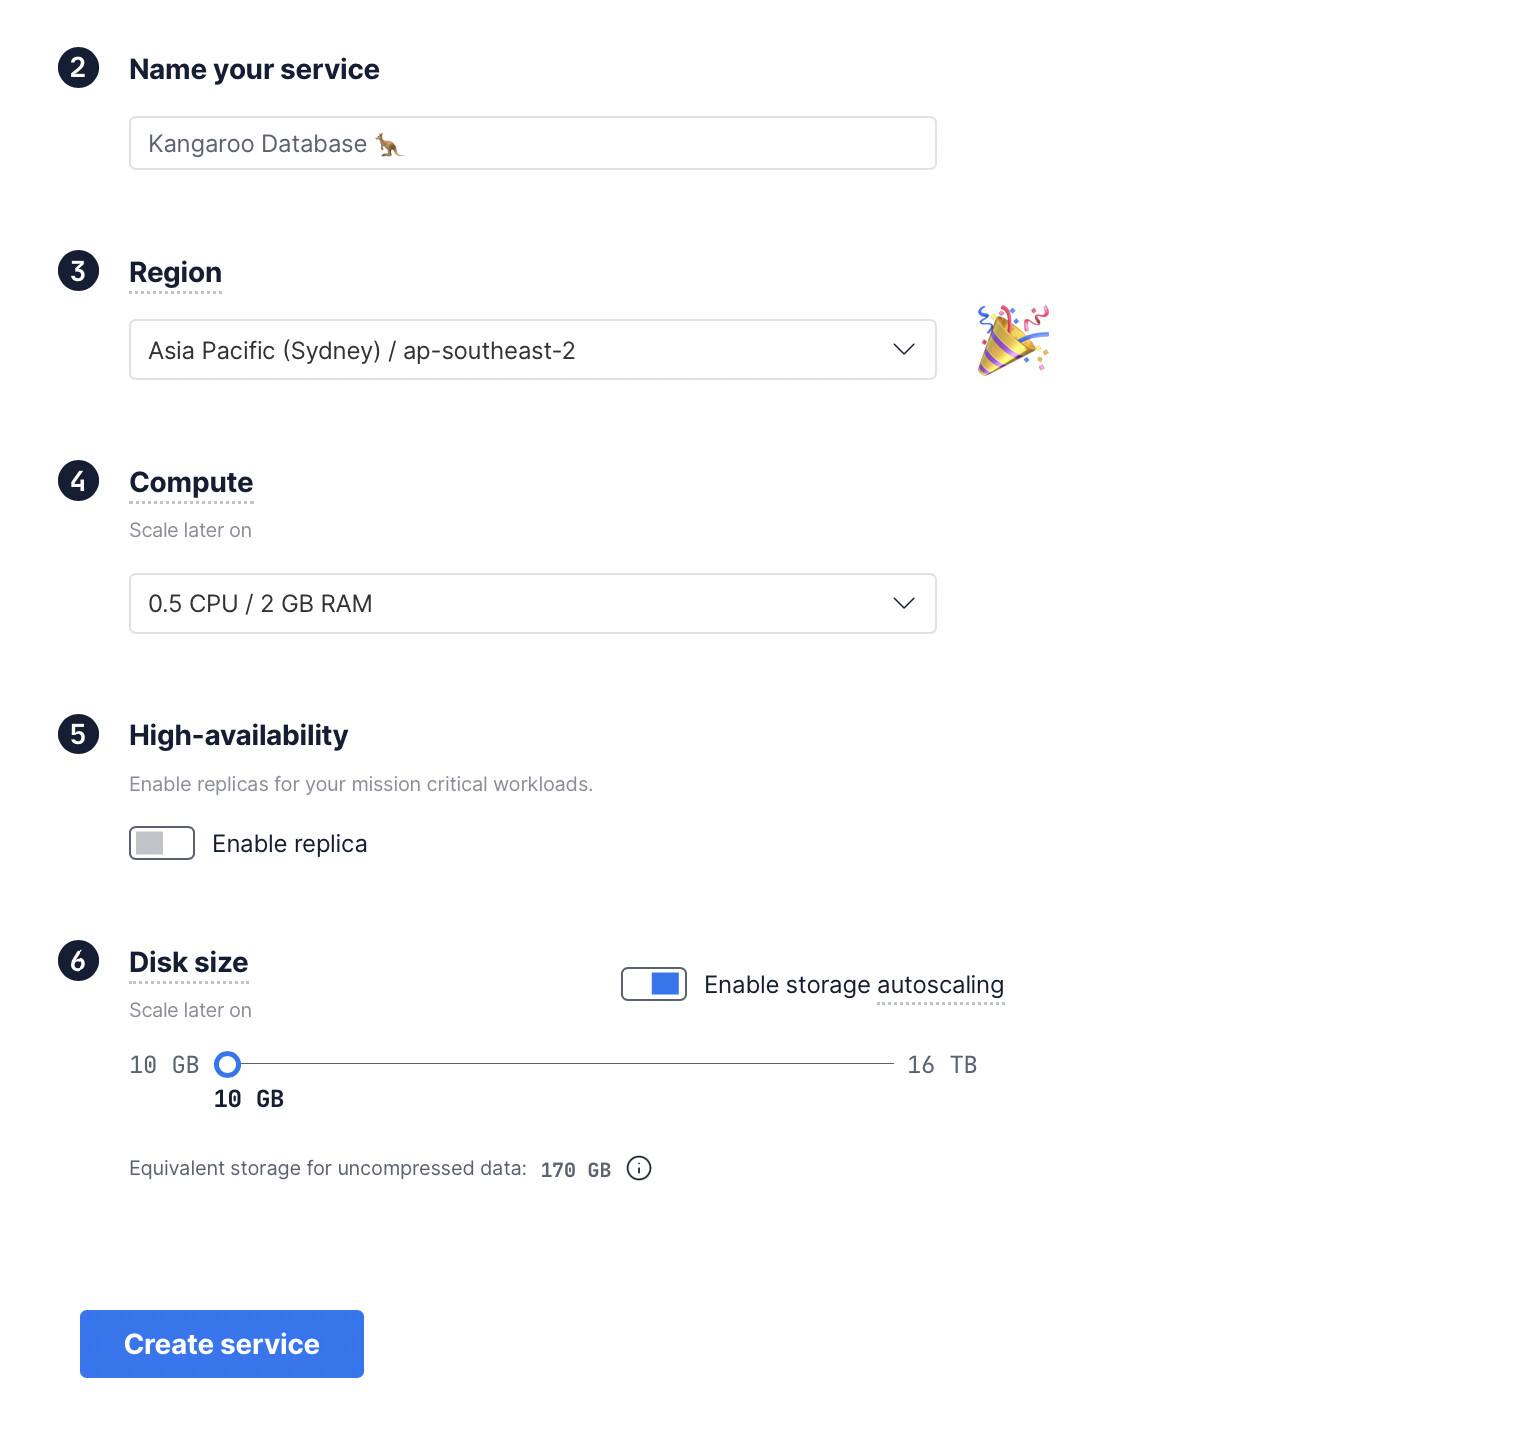This screenshot has width=1516, height=1434.
Task: Open the Compute size dropdown
Action: point(533,604)
